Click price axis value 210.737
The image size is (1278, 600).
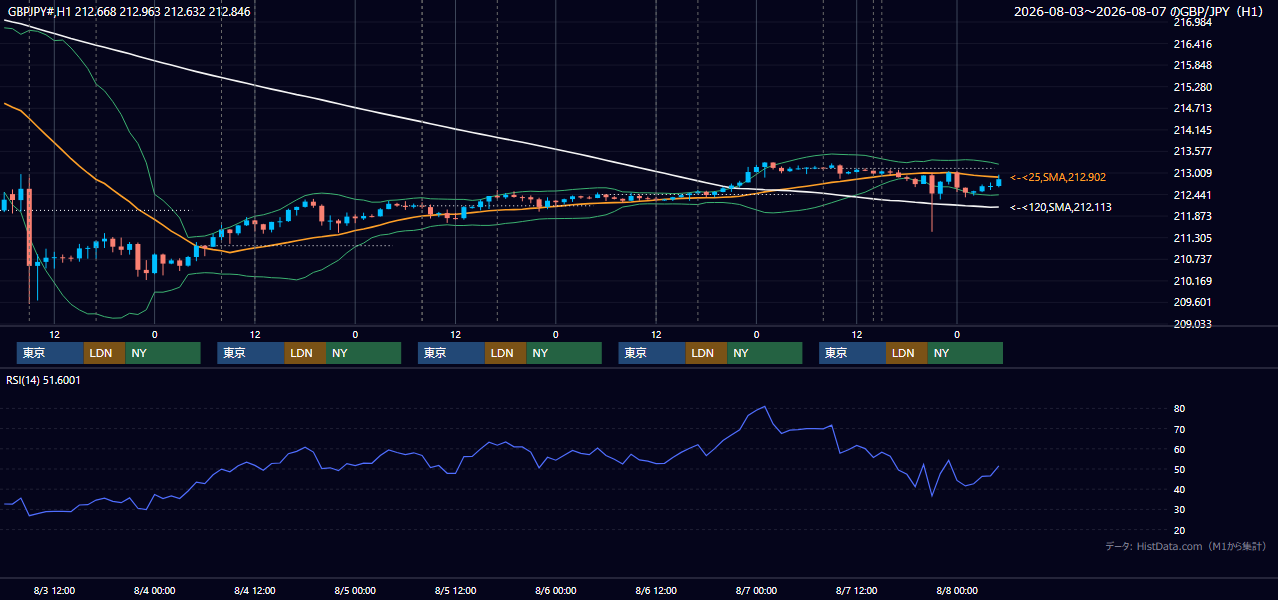(1192, 259)
